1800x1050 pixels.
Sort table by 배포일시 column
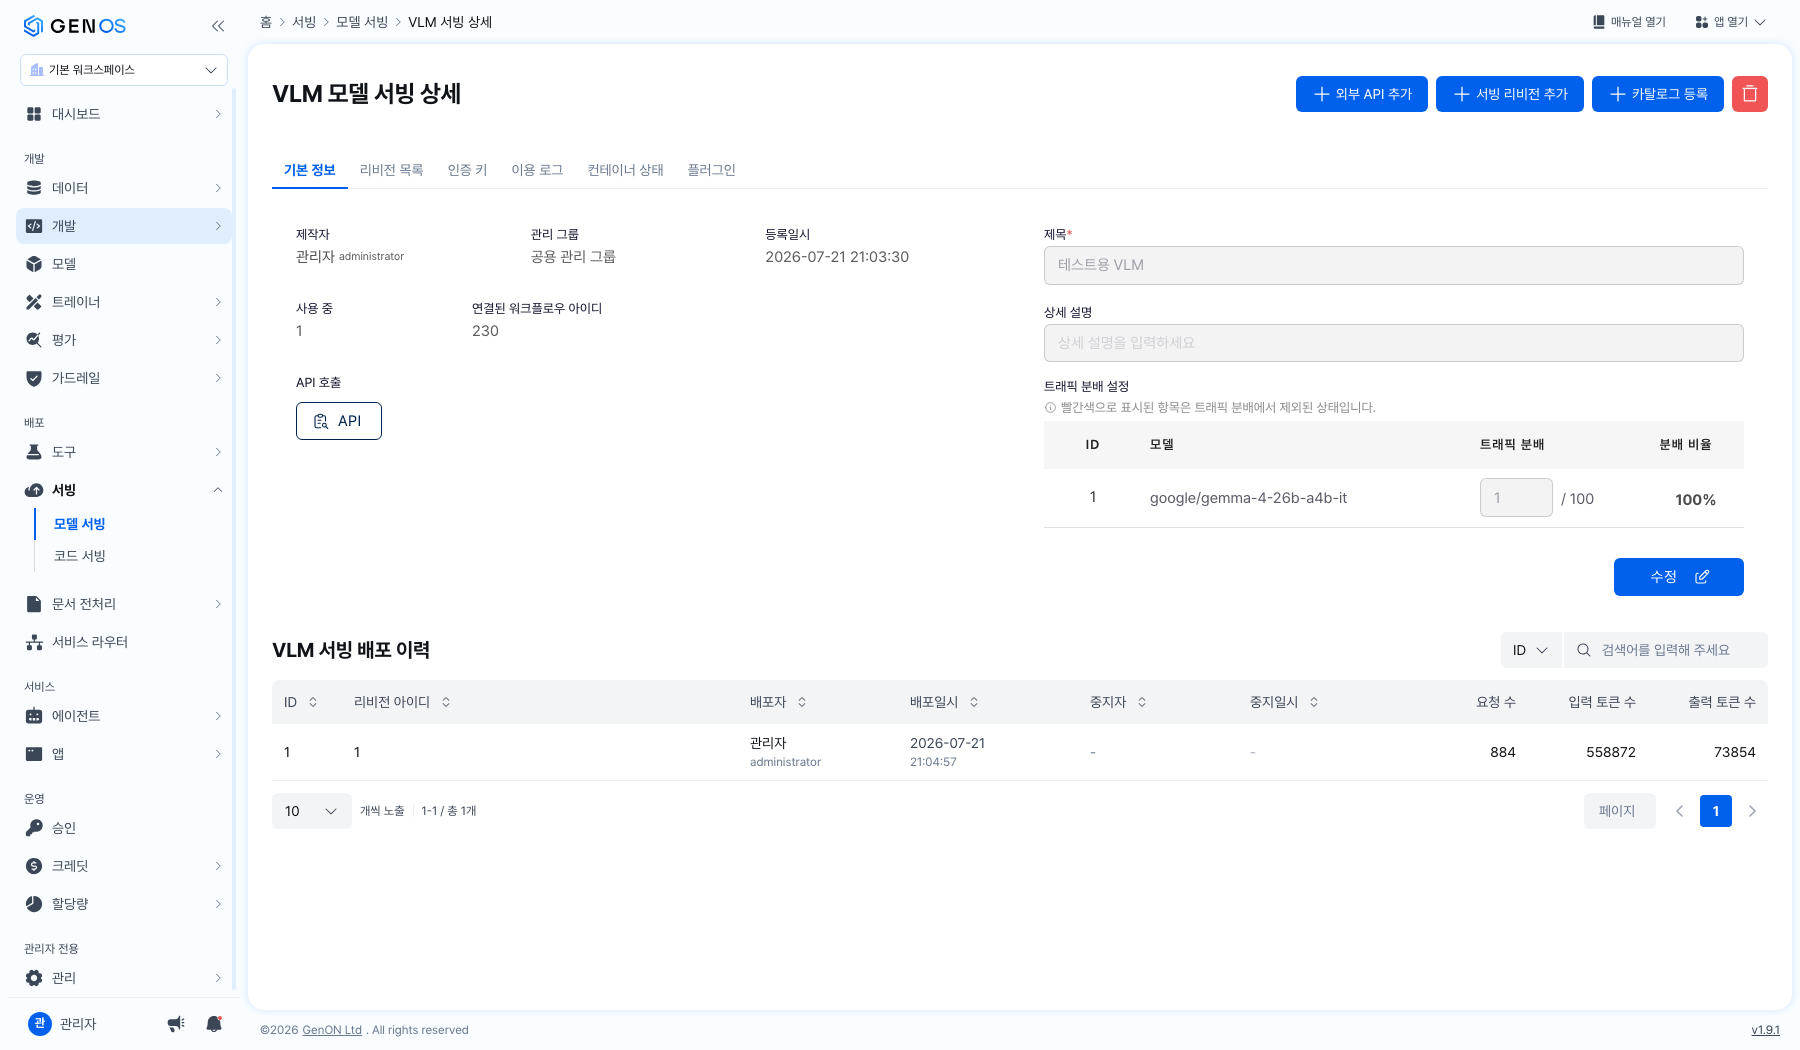974,702
